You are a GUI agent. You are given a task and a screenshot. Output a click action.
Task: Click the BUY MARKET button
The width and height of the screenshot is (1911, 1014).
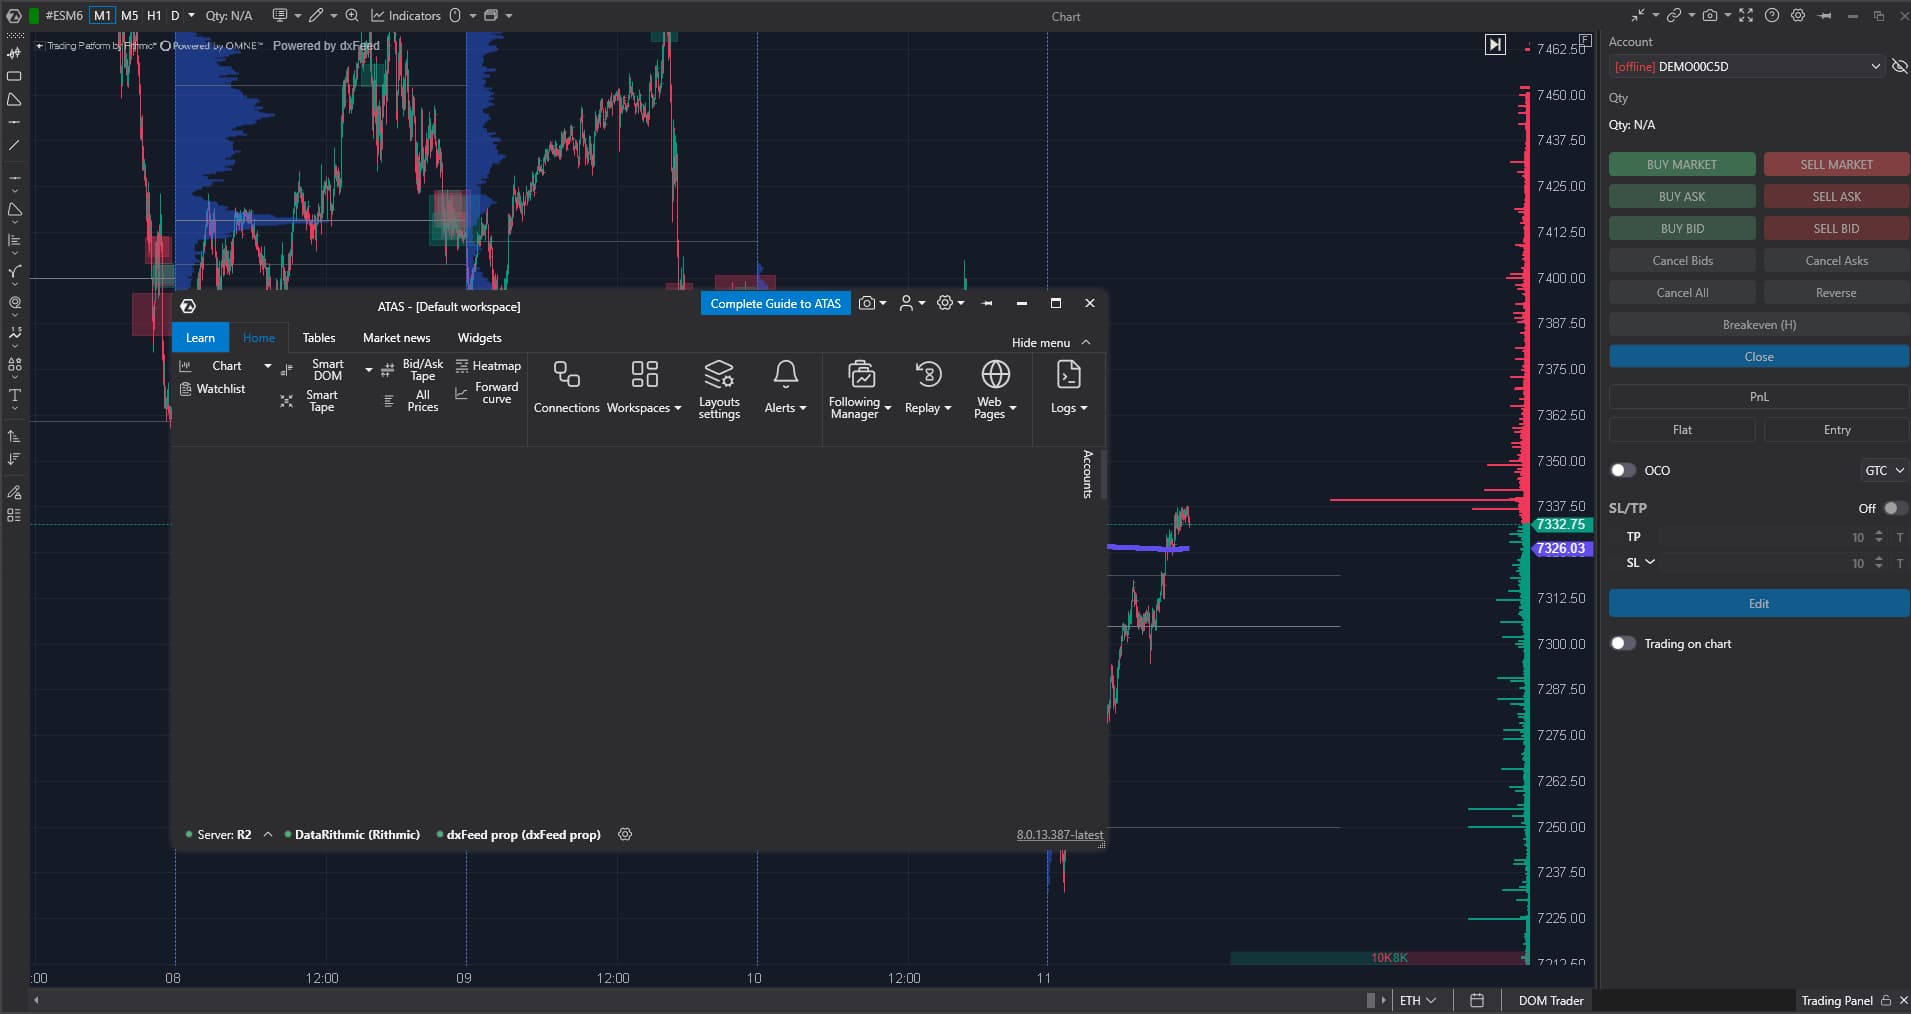tap(1682, 164)
